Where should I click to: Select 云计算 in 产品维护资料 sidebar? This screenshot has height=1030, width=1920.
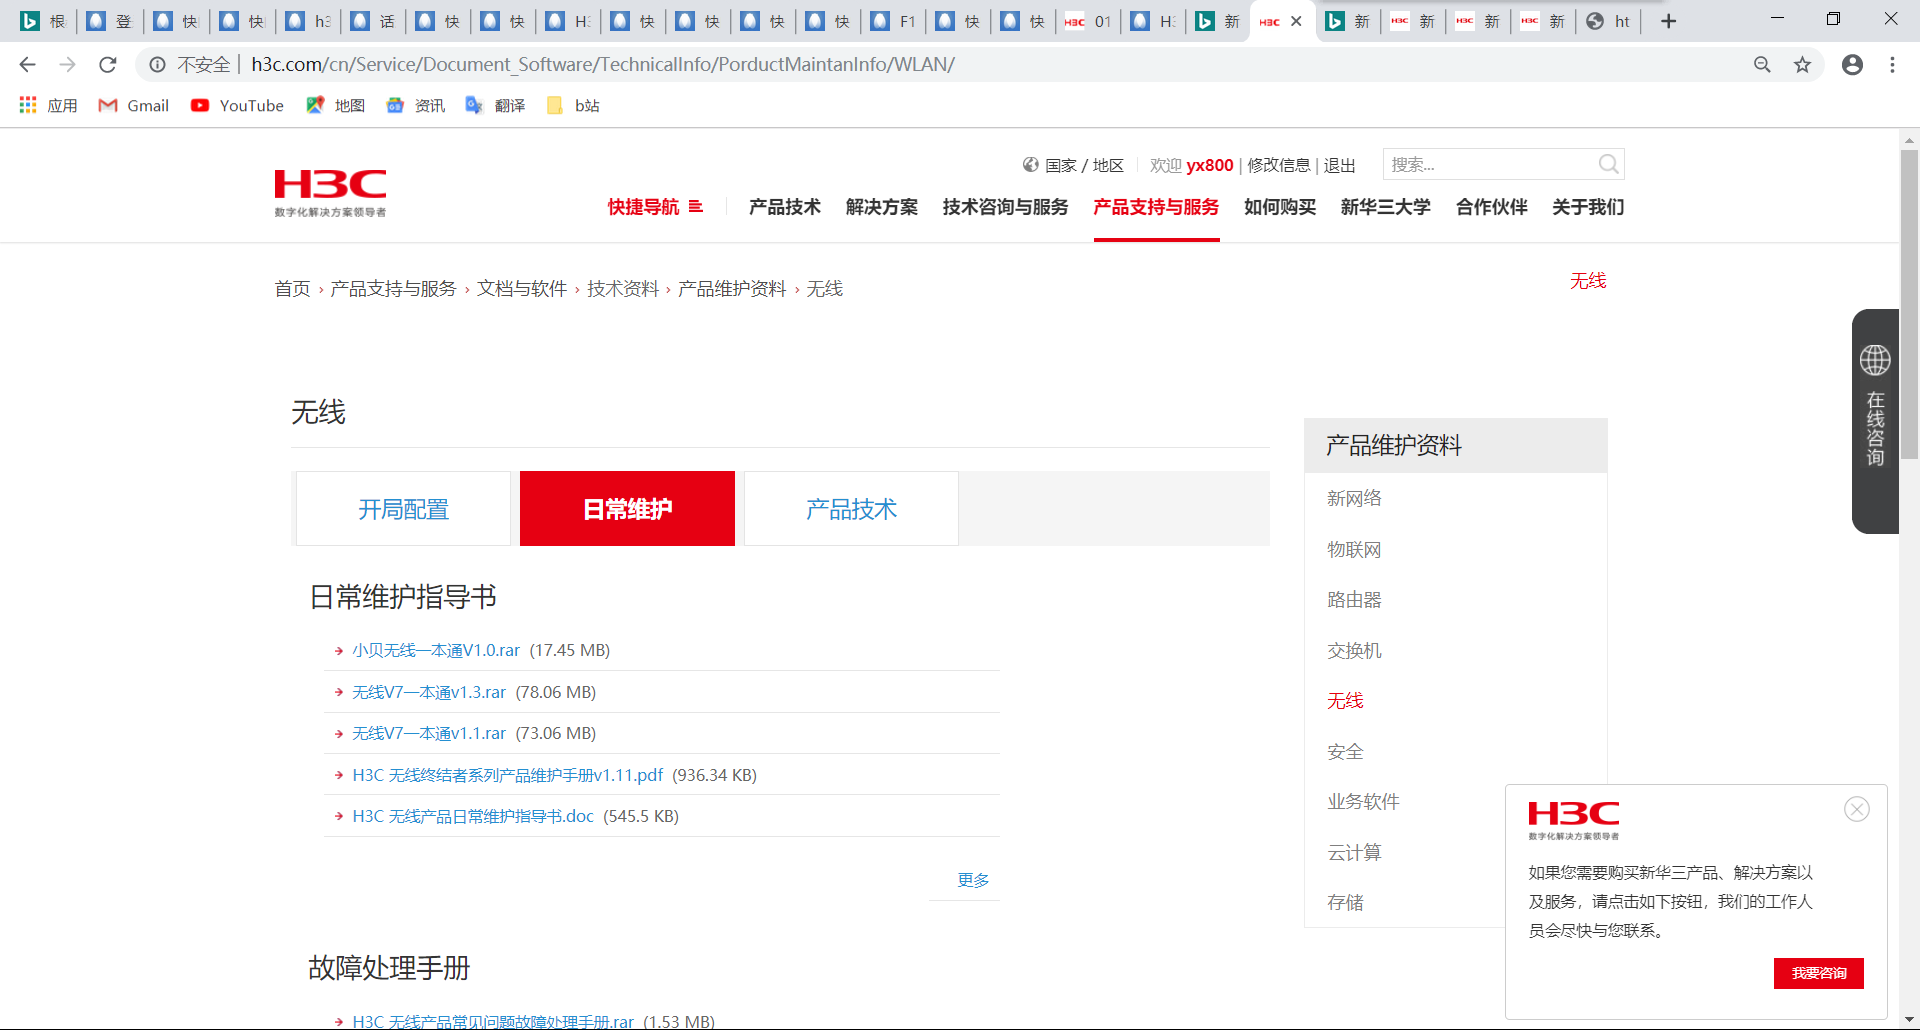tap(1354, 852)
